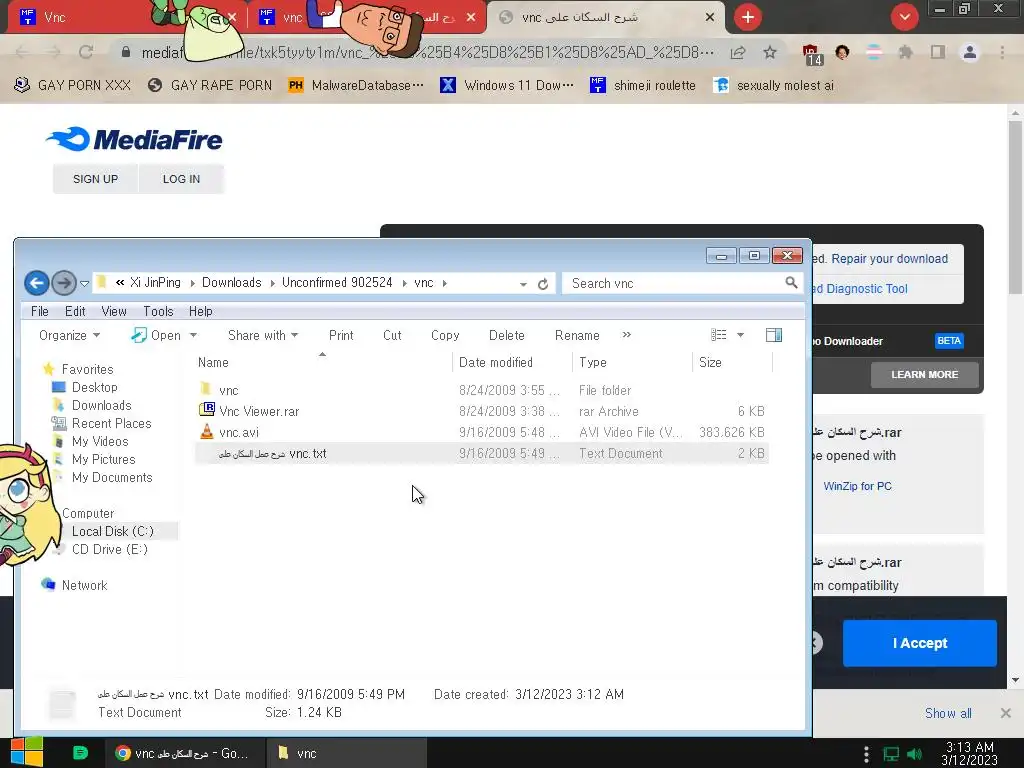Select CD Drive (E:) in navigation pane
Viewport: 1024px width, 768px height.
coord(109,549)
